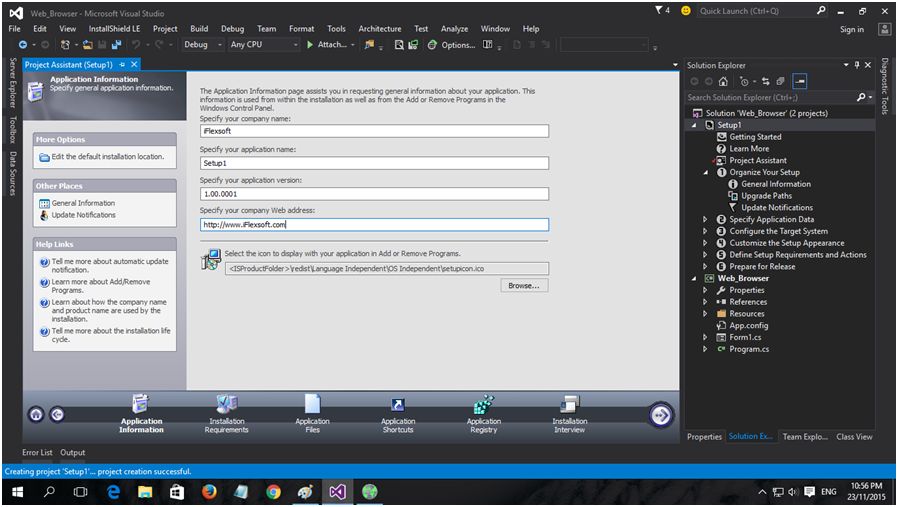Open the Application Files step icon
This screenshot has height=507, width=898.
coord(312,405)
